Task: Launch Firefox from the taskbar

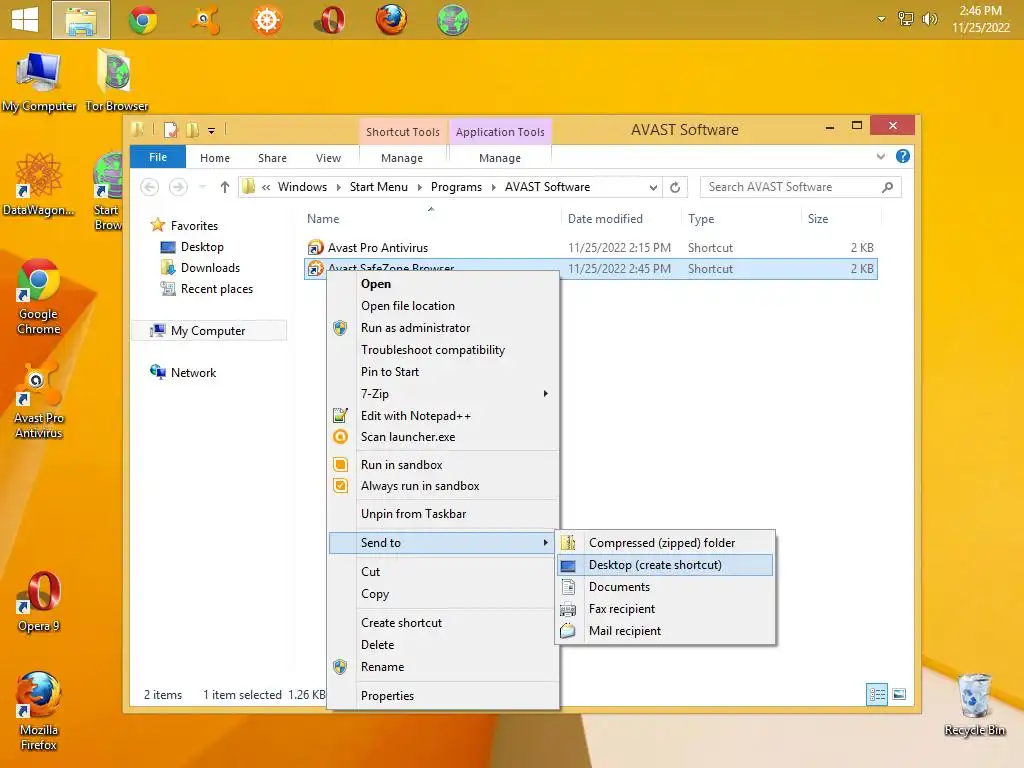Action: coord(391,20)
